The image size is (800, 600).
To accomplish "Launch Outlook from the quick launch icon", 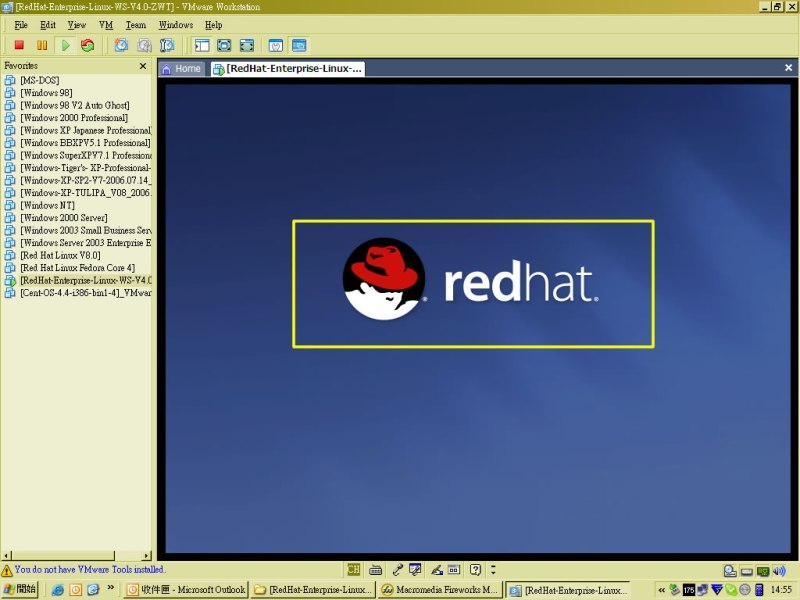I will pos(76,590).
